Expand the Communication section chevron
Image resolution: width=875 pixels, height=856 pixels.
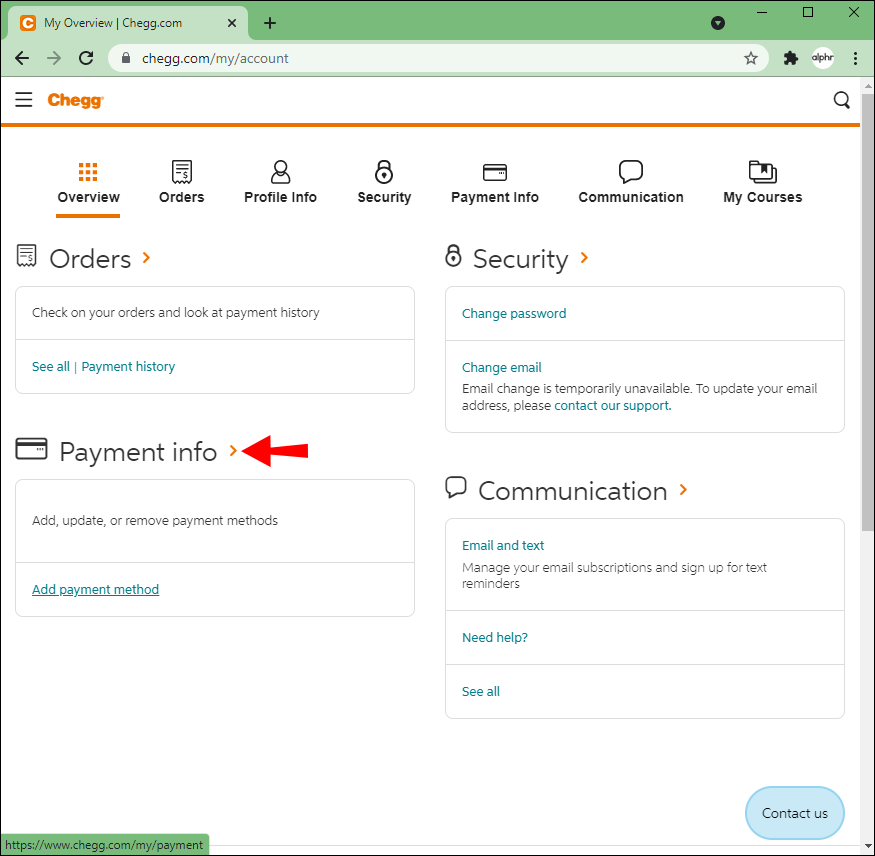click(683, 490)
